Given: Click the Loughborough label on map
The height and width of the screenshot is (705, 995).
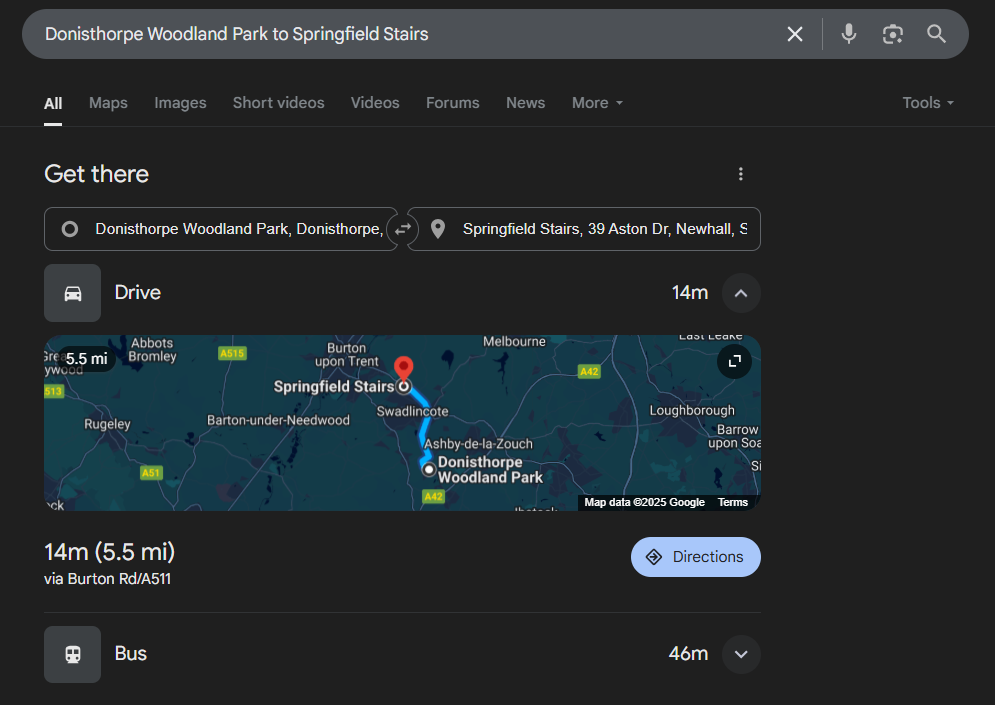Looking at the screenshot, I should pyautogui.click(x=692, y=411).
